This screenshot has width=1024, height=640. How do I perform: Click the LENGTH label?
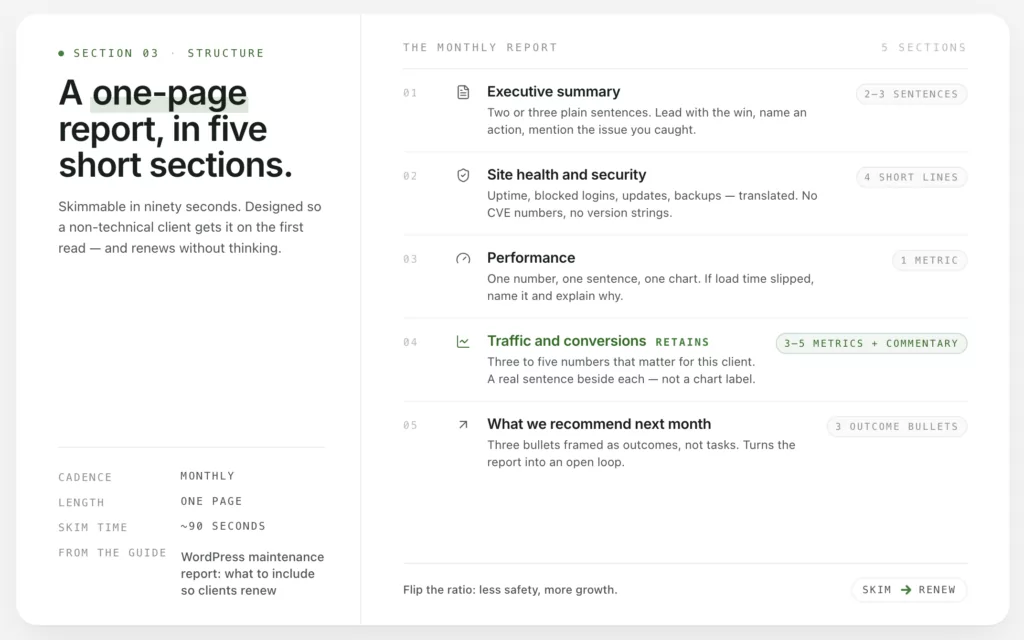81,502
